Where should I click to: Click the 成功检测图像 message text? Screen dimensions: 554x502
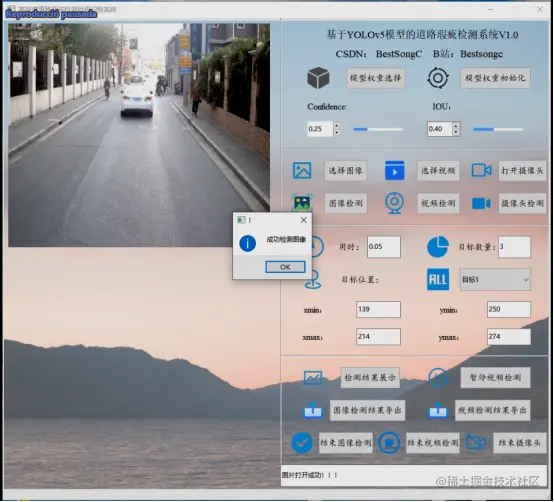point(286,240)
